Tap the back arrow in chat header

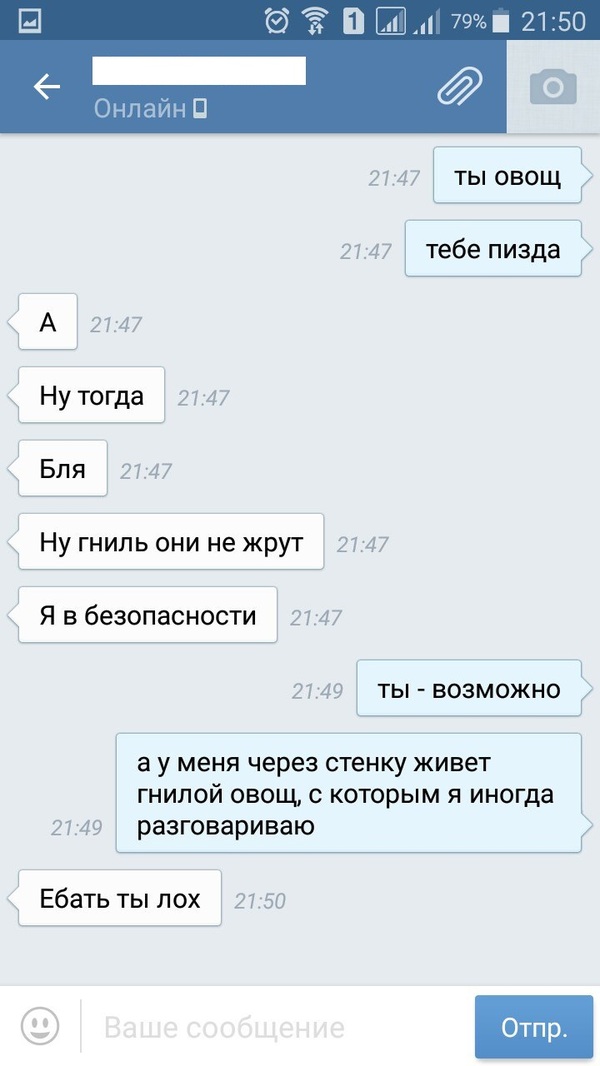[47, 86]
